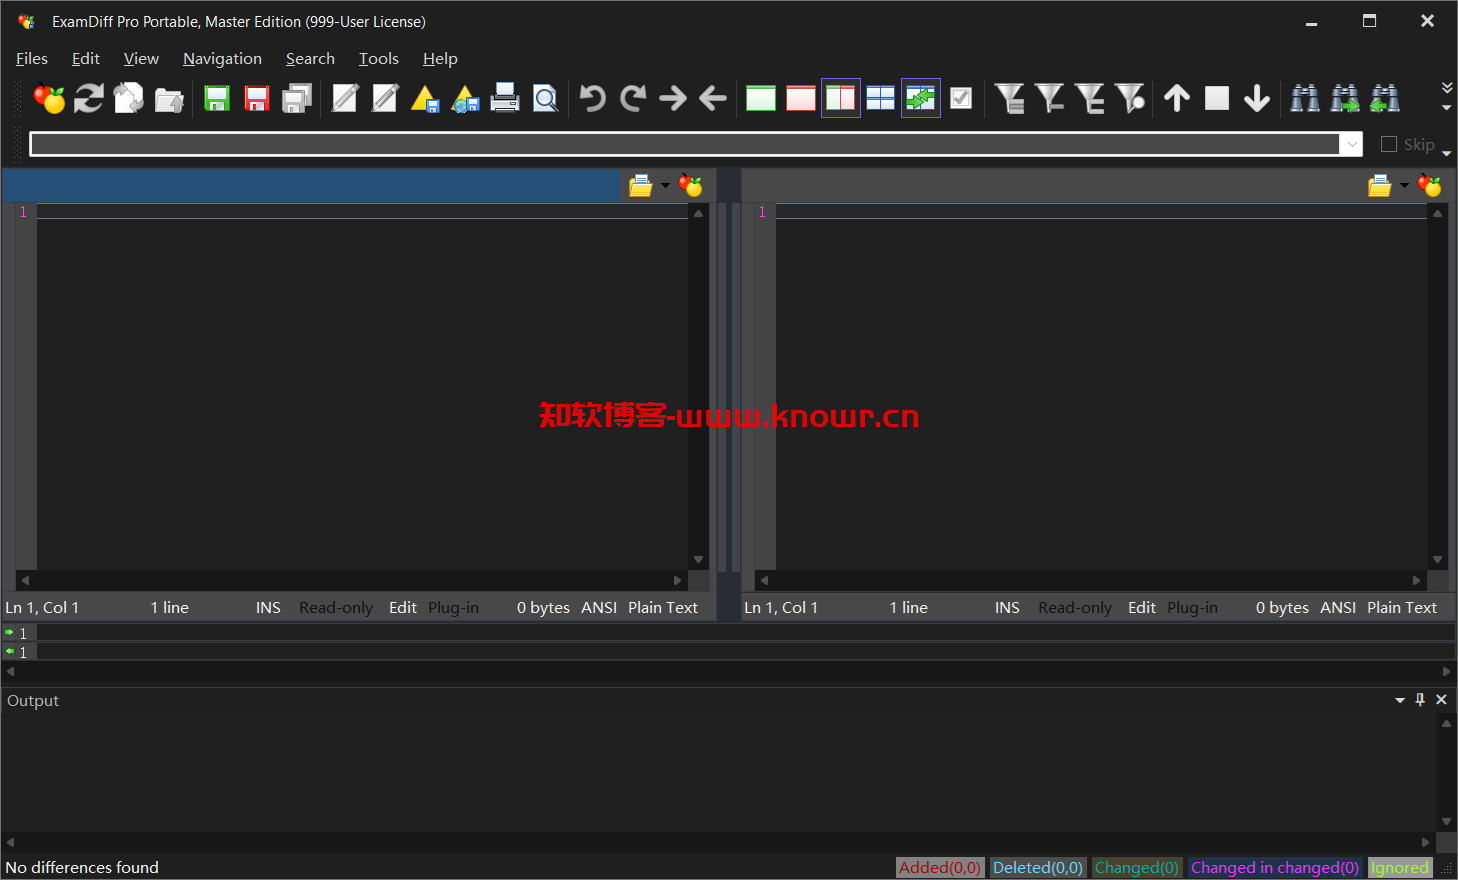Toggle Read-only in left pane status
The height and width of the screenshot is (880, 1458).
click(336, 607)
